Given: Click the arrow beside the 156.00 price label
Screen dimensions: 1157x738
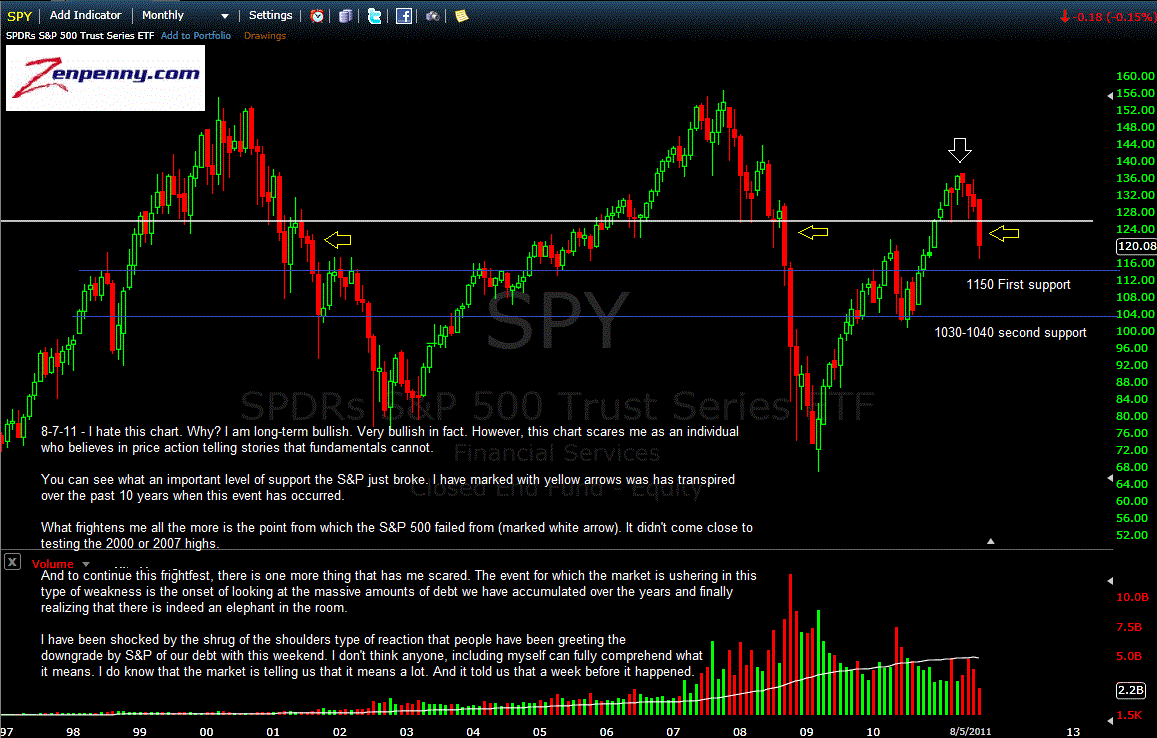Looking at the screenshot, I should [x=1110, y=96].
